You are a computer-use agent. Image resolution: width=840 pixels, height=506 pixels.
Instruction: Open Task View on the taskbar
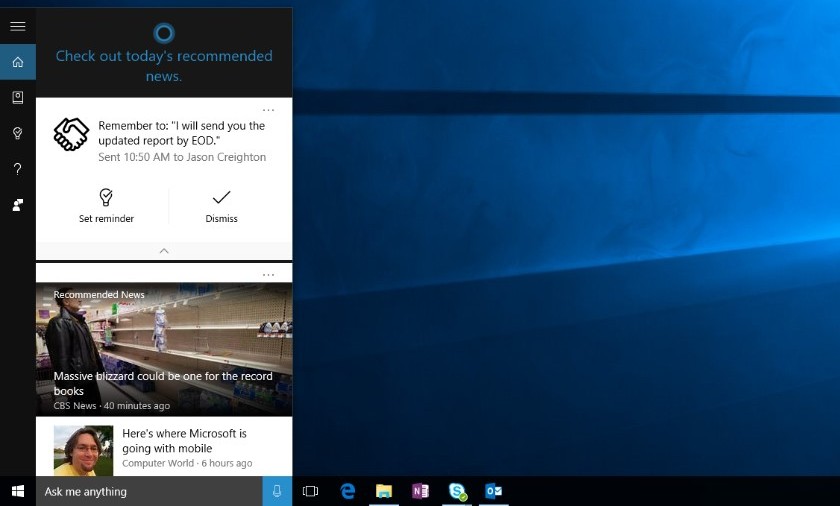coord(310,491)
